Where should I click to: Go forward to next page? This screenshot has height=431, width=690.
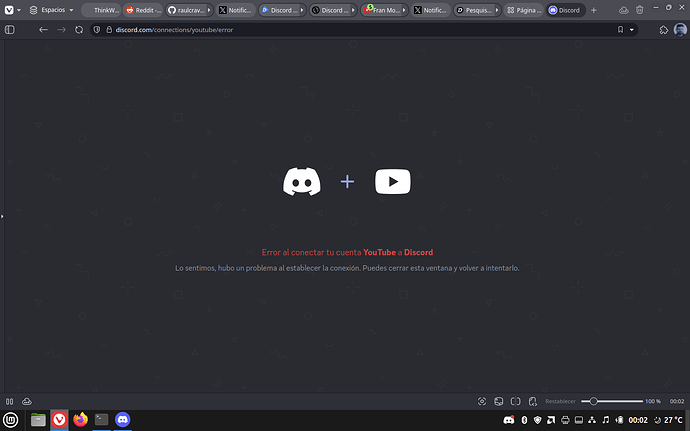coord(61,29)
